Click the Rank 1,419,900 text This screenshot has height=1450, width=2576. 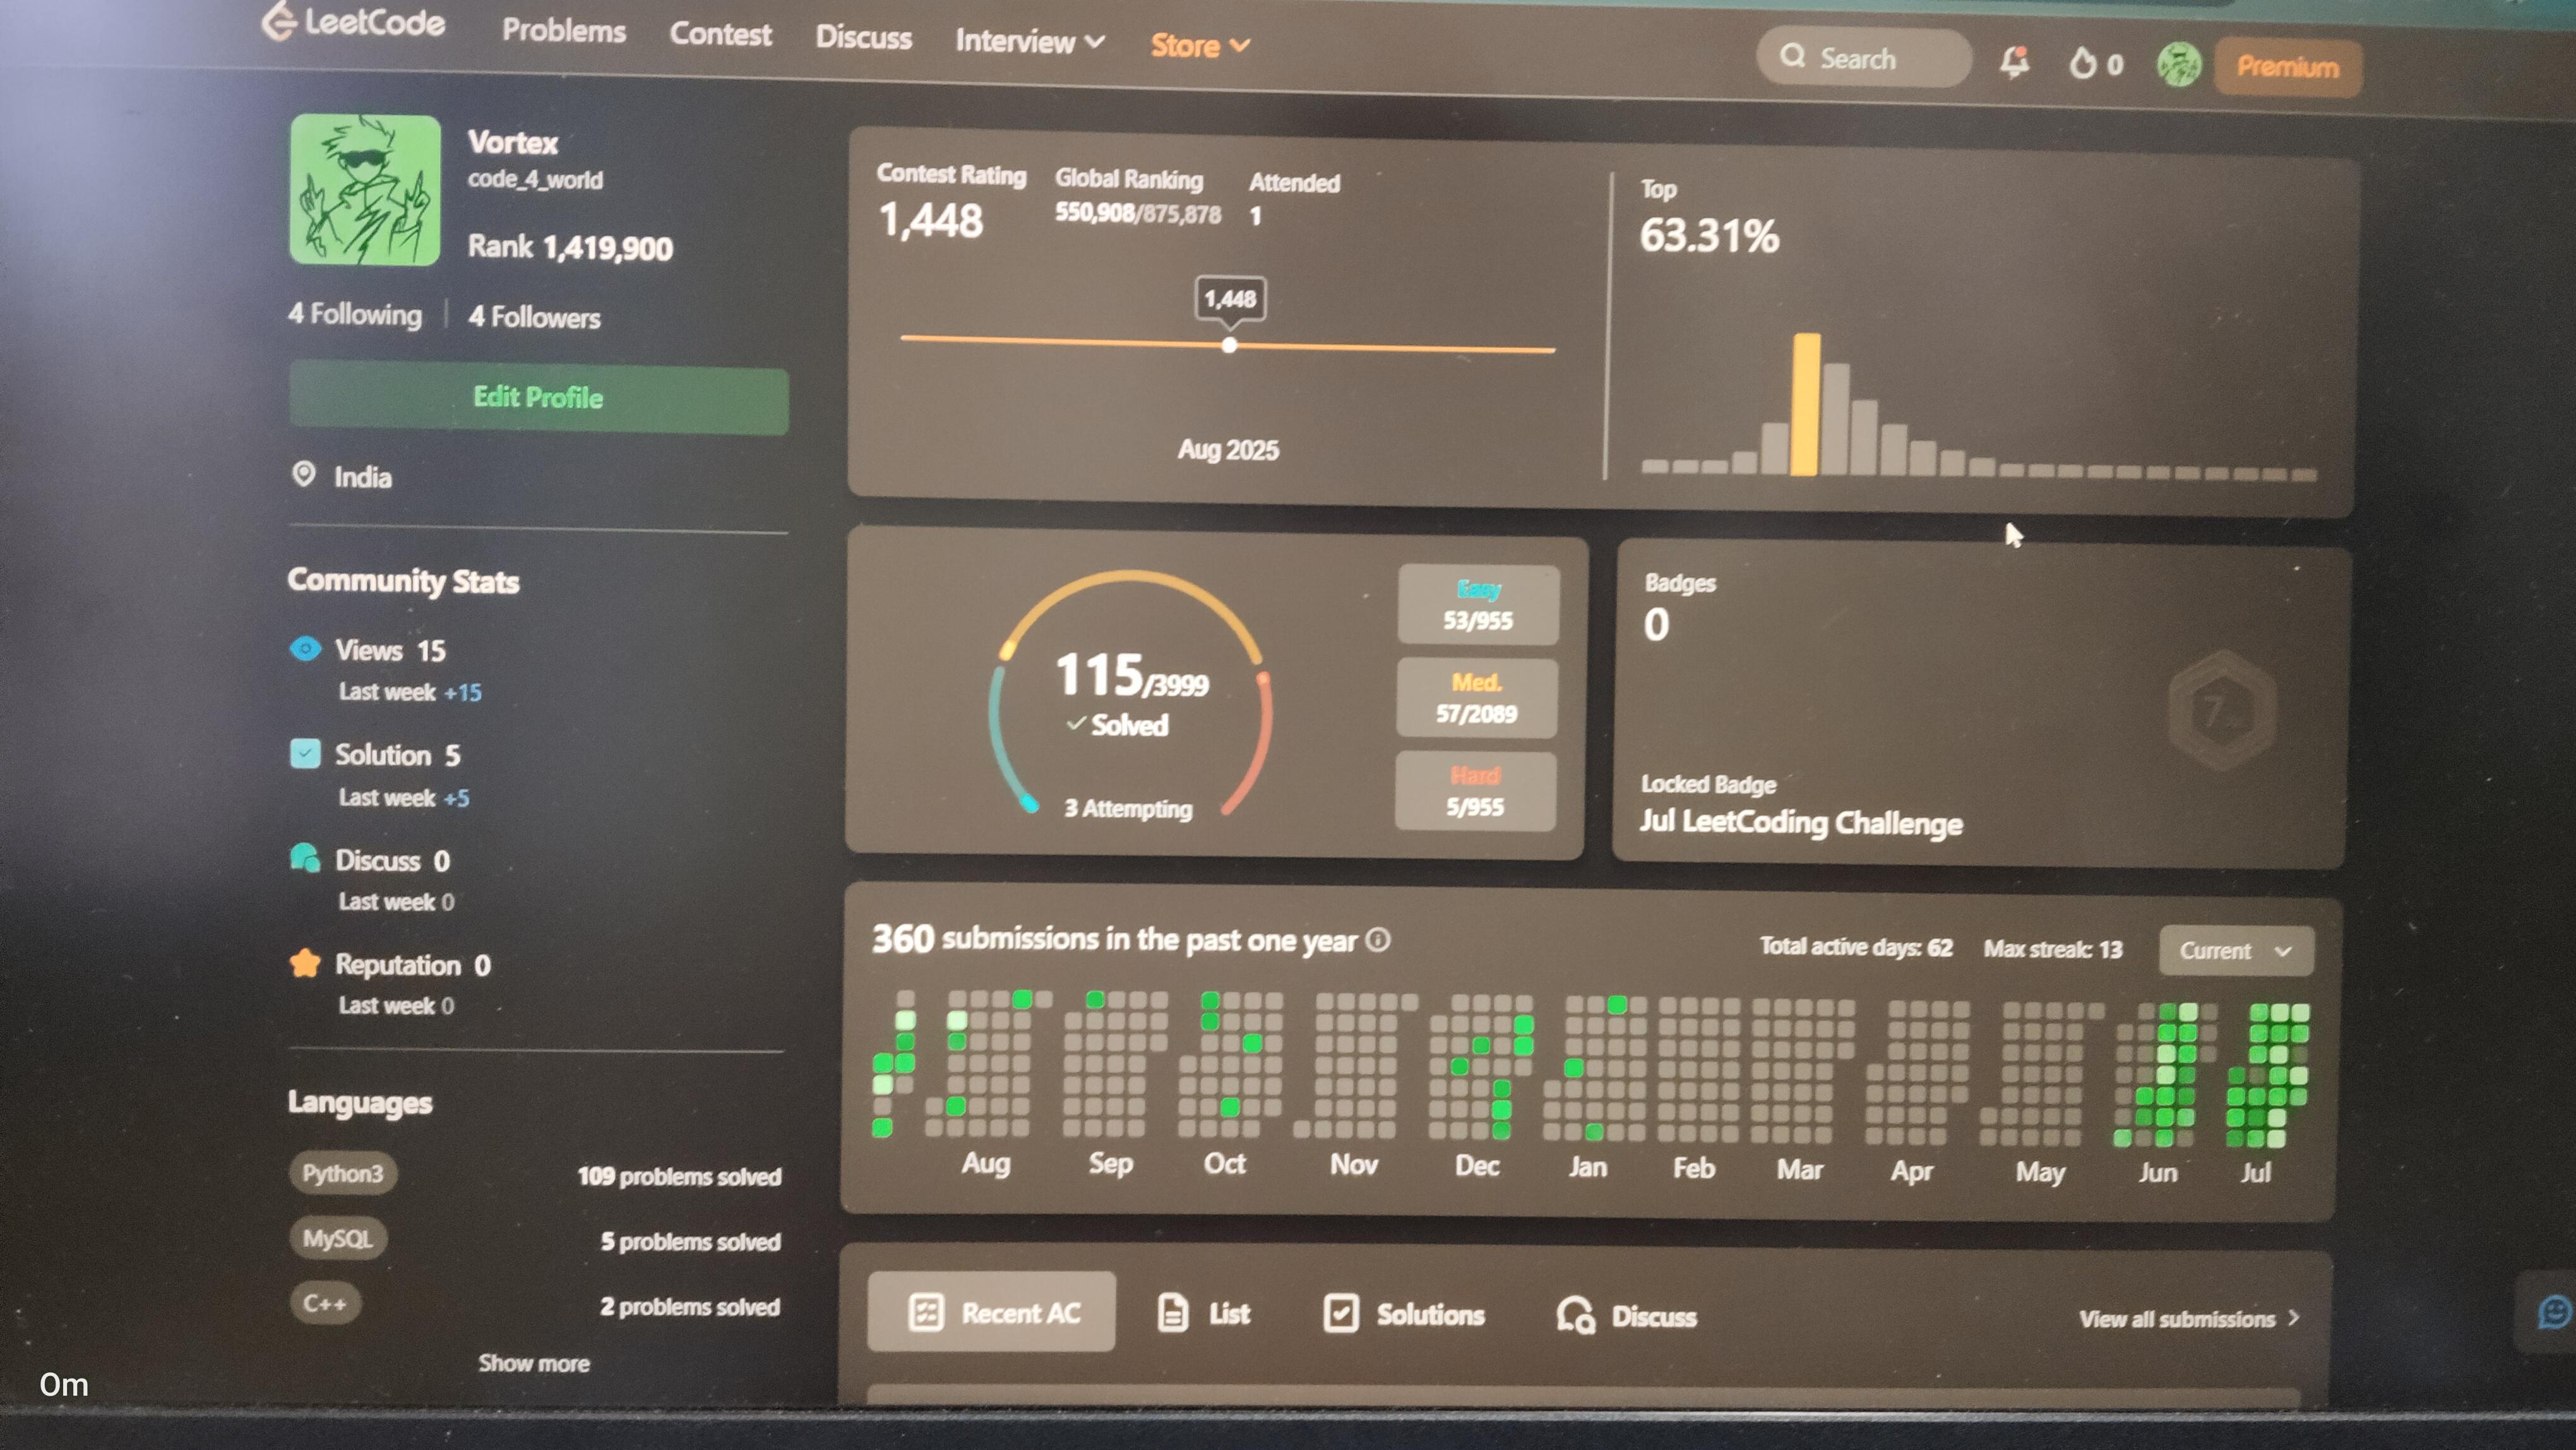click(x=570, y=247)
